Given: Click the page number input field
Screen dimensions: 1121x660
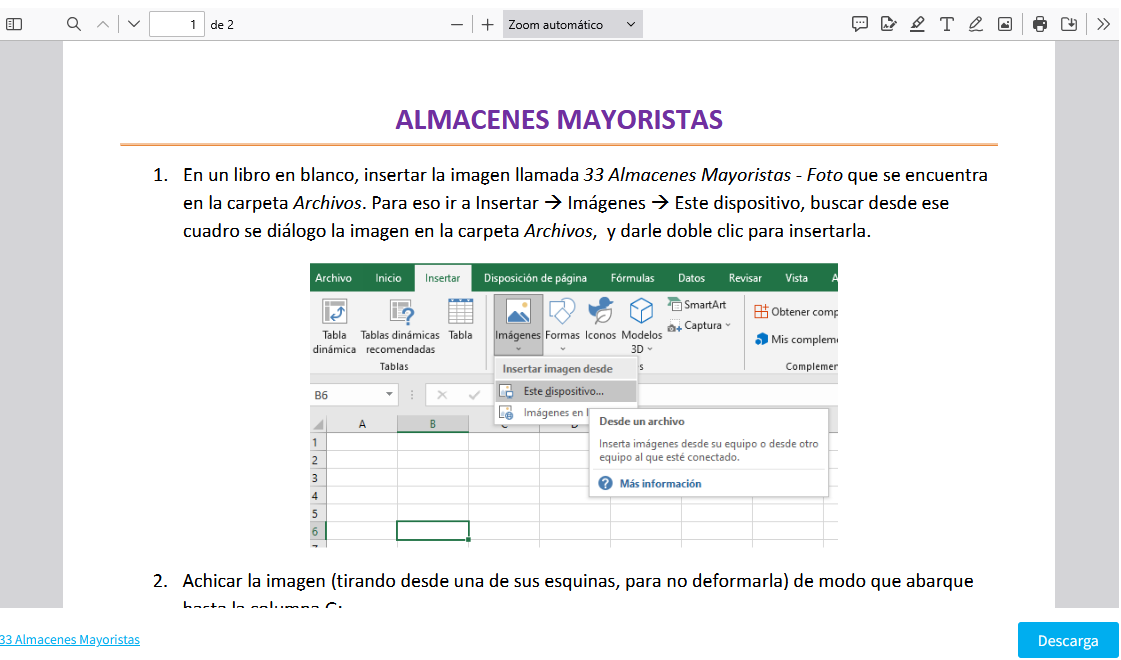Looking at the screenshot, I should tap(177, 24).
